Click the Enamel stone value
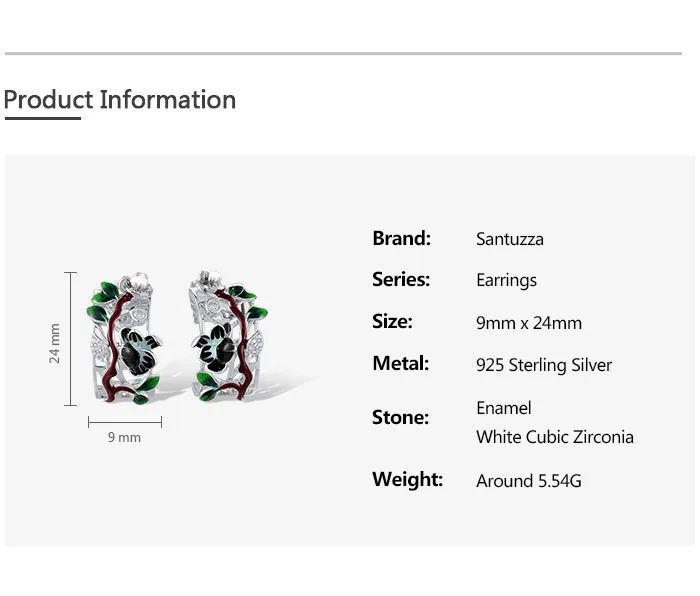 click(504, 408)
